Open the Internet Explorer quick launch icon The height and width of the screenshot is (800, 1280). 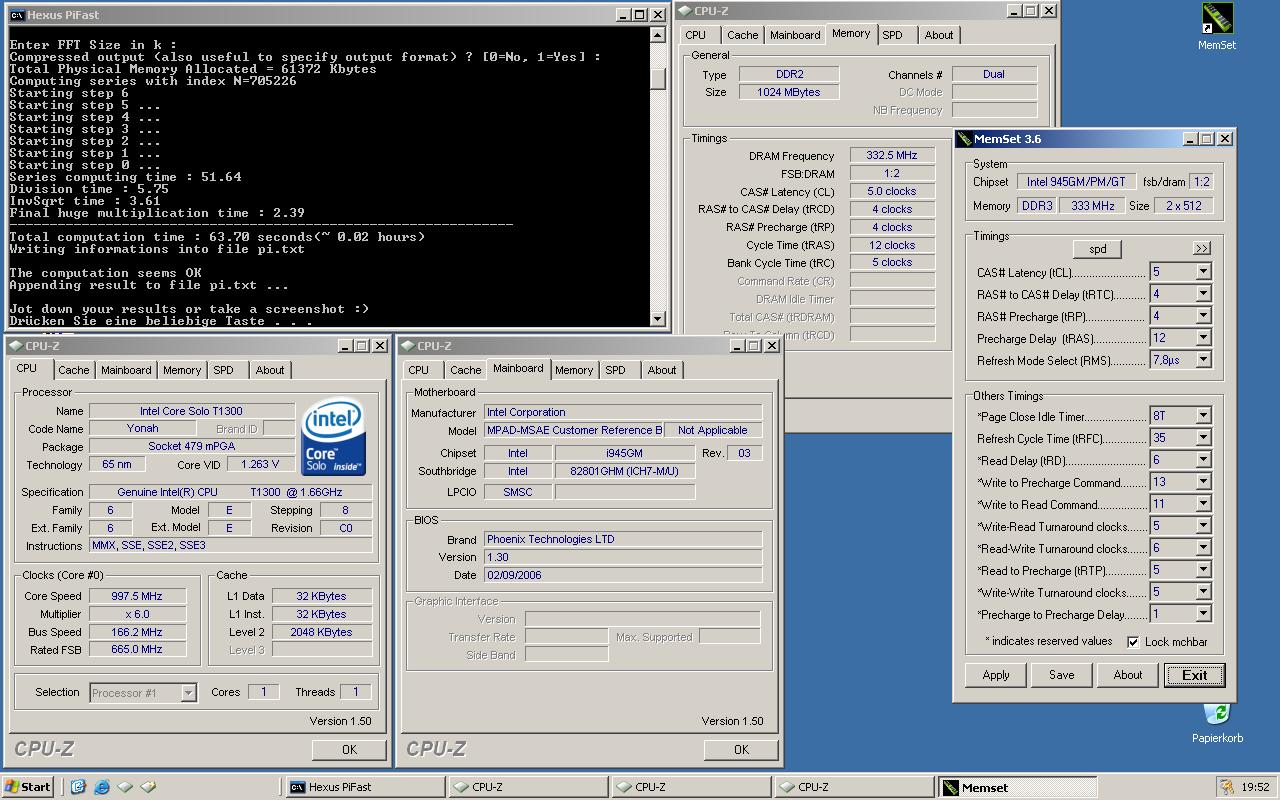point(102,787)
